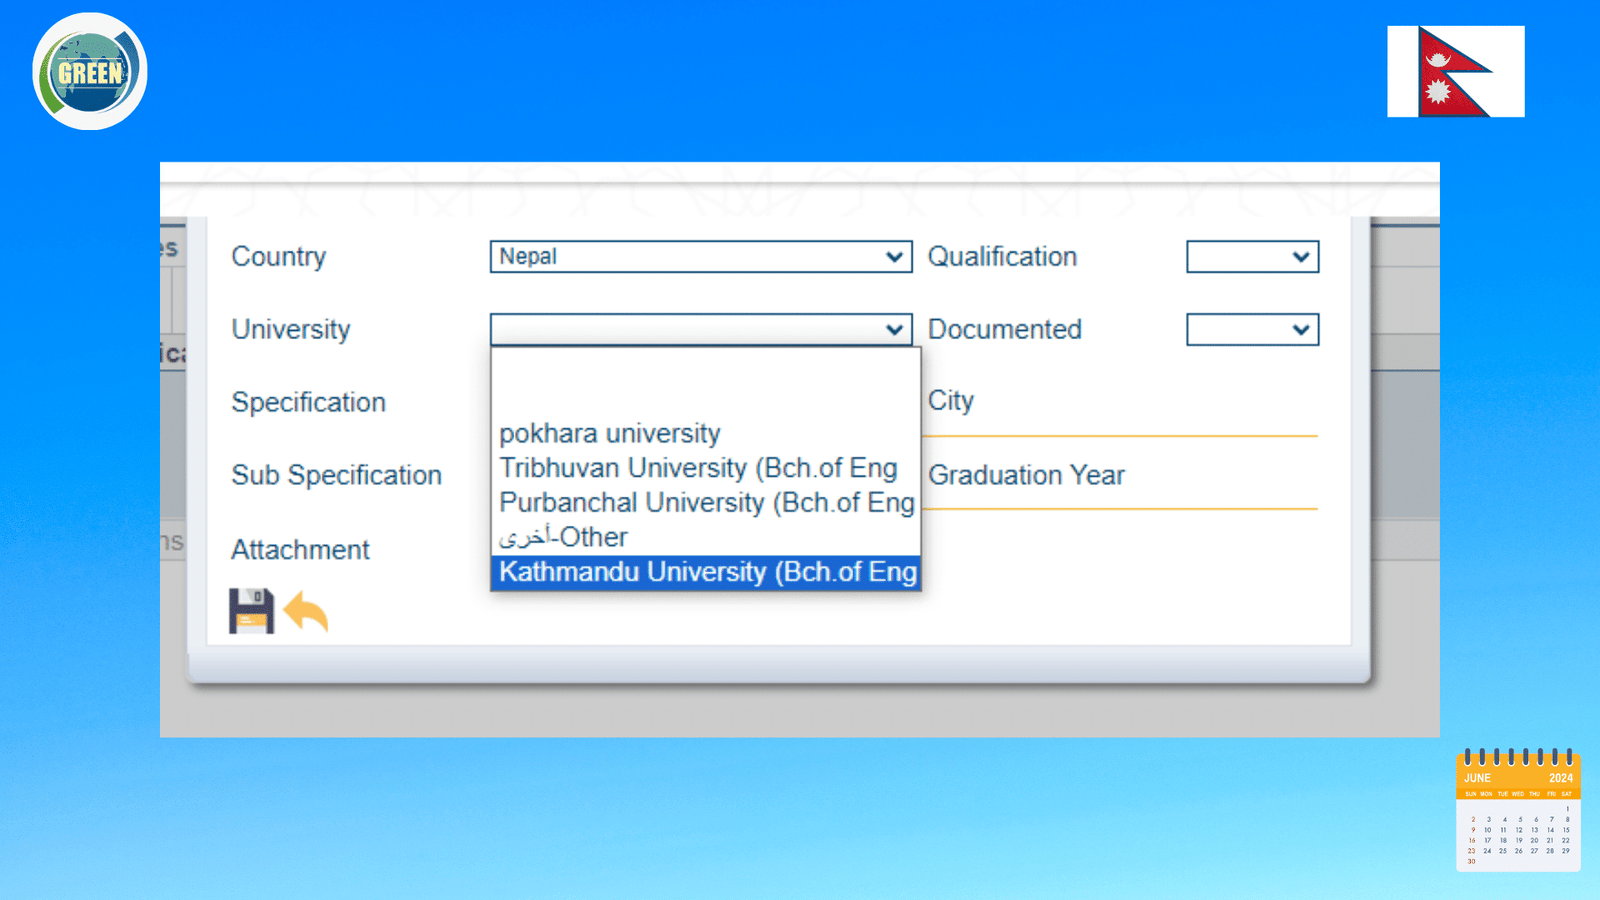Choose highlighted Kathmandu University option
This screenshot has width=1600, height=900.
(x=706, y=572)
